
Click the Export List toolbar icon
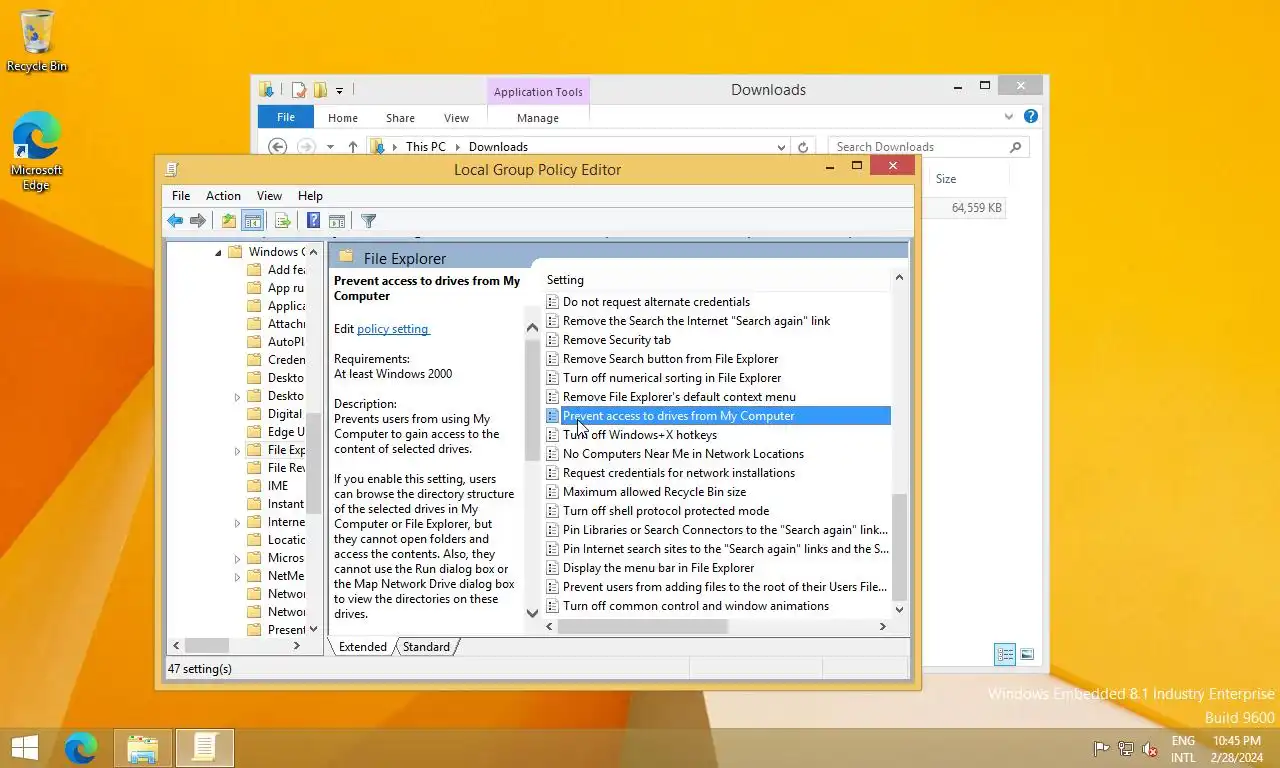283,221
